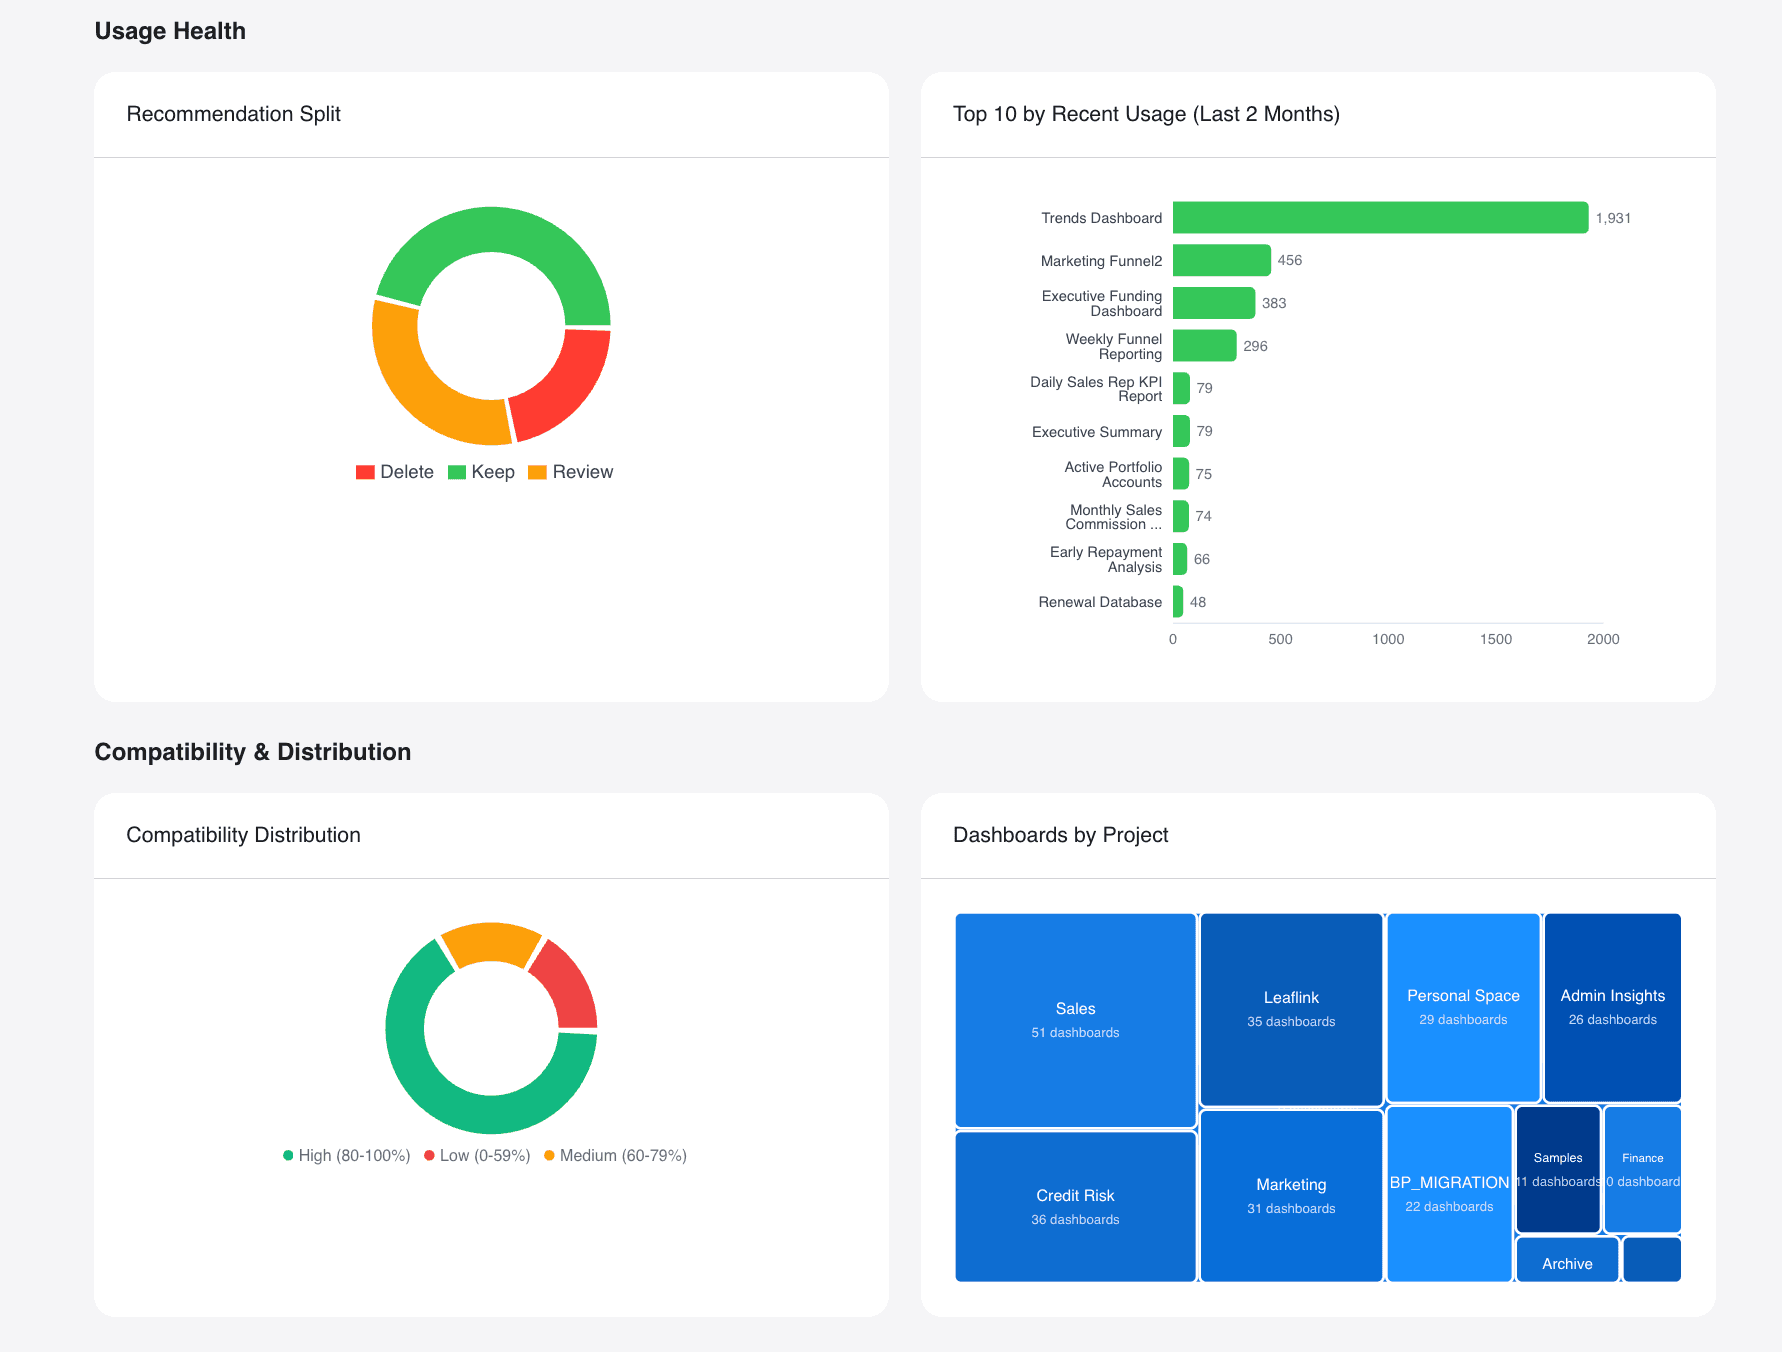Toggle the High (80-100%) compatibility legend entry
This screenshot has width=1782, height=1352.
point(346,1155)
